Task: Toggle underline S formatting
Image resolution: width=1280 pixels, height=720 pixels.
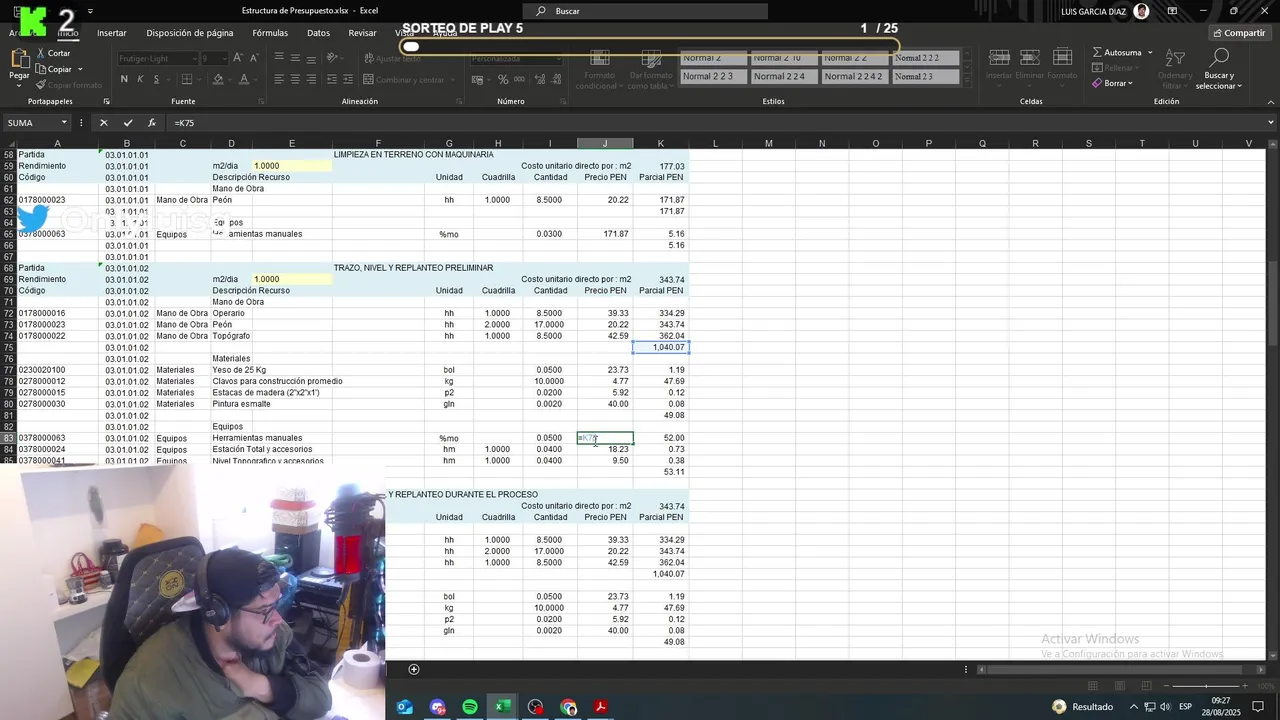Action: (x=158, y=79)
